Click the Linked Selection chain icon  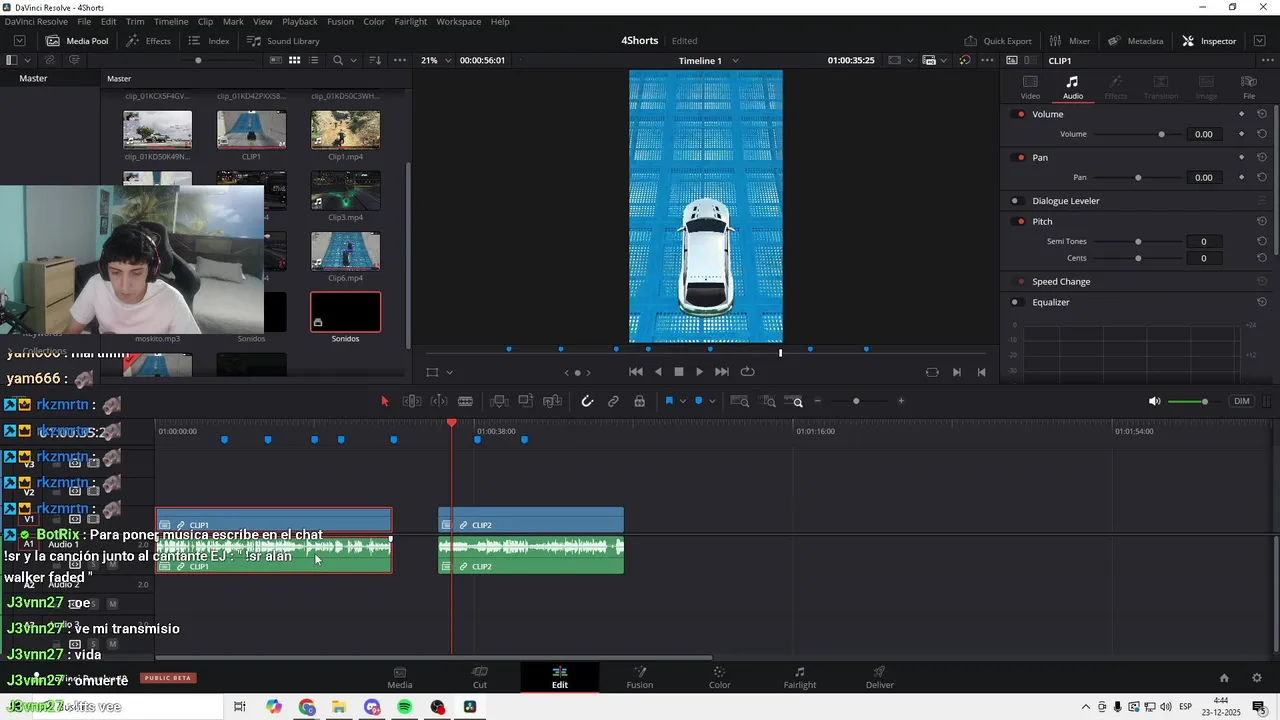click(x=613, y=401)
